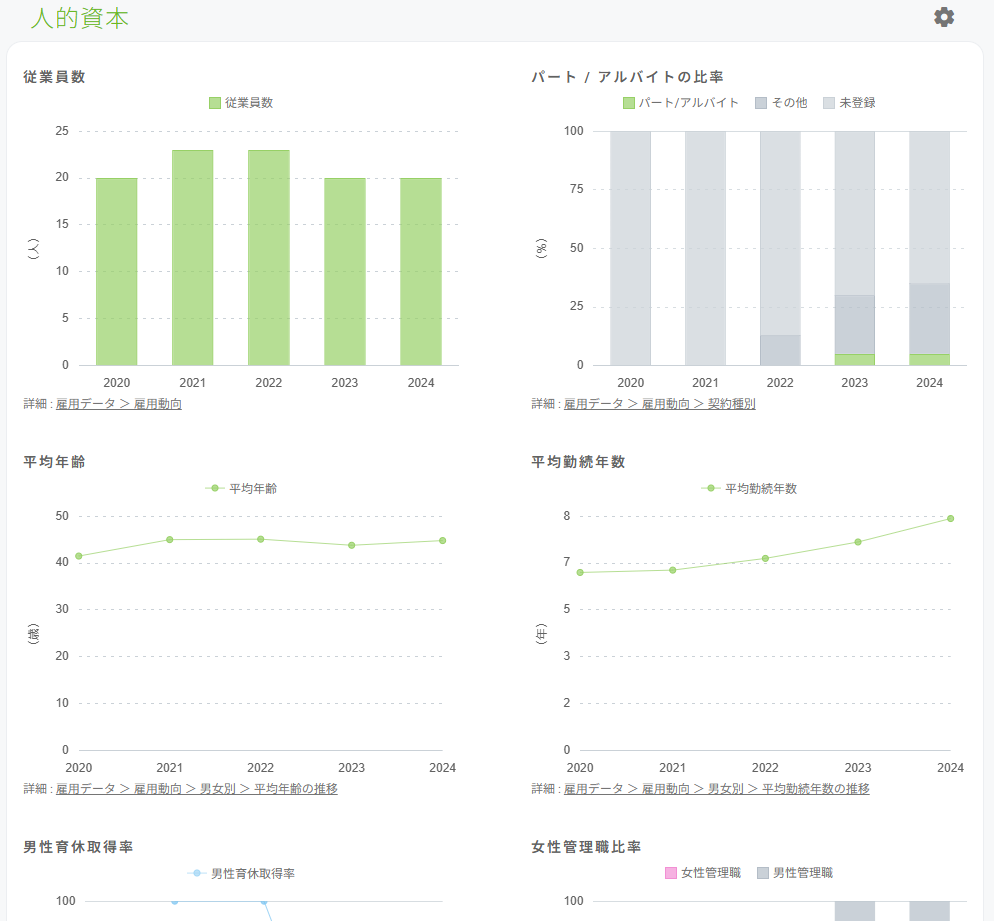Screen dimensions: 994x921
Task: Select the 2023 bar in 従業員数 chart
Action: click(345, 271)
